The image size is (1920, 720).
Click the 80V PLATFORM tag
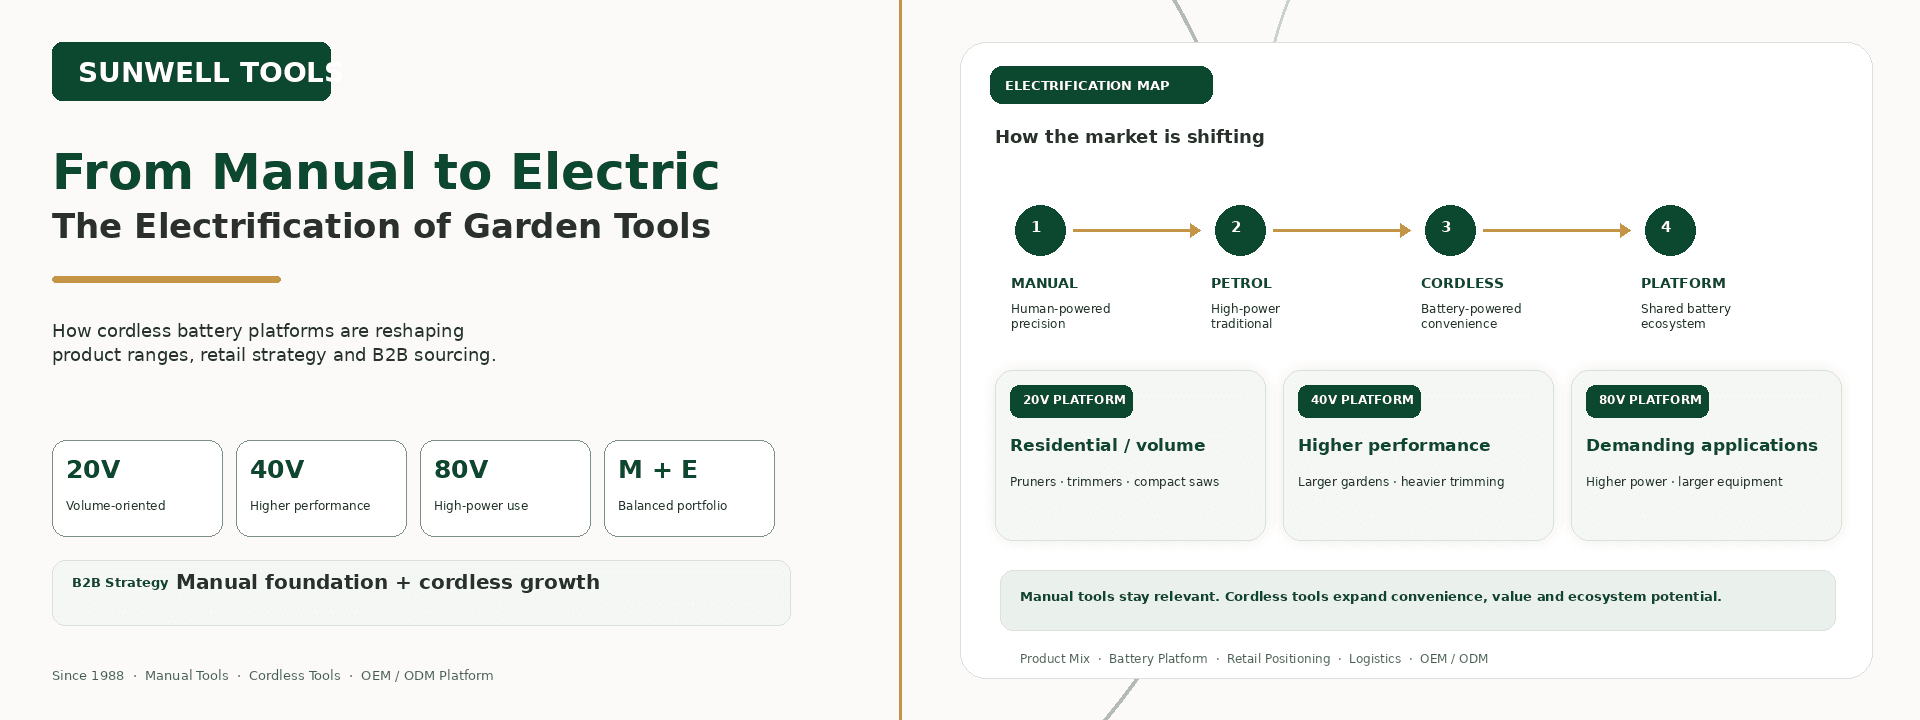pyautogui.click(x=1647, y=400)
